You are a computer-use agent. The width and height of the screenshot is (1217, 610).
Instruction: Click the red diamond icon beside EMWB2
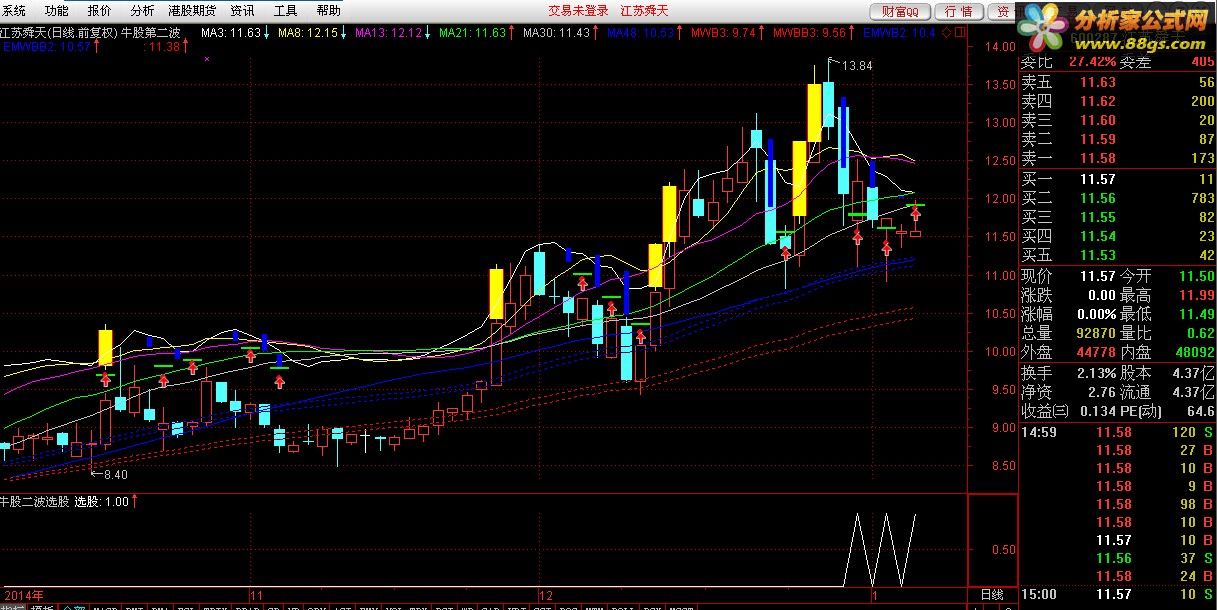945,33
